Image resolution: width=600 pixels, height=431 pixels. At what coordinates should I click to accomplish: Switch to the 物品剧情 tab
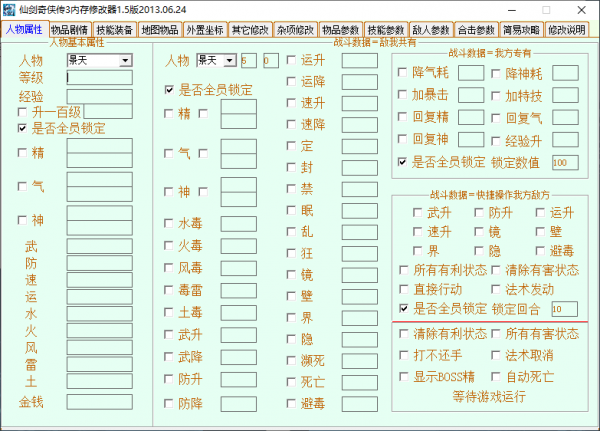(x=70, y=30)
